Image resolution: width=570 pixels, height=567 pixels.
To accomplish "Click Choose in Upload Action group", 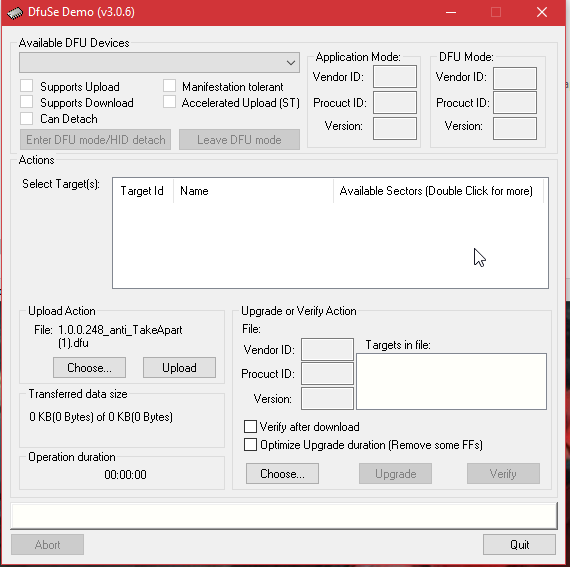I will pos(89,367).
